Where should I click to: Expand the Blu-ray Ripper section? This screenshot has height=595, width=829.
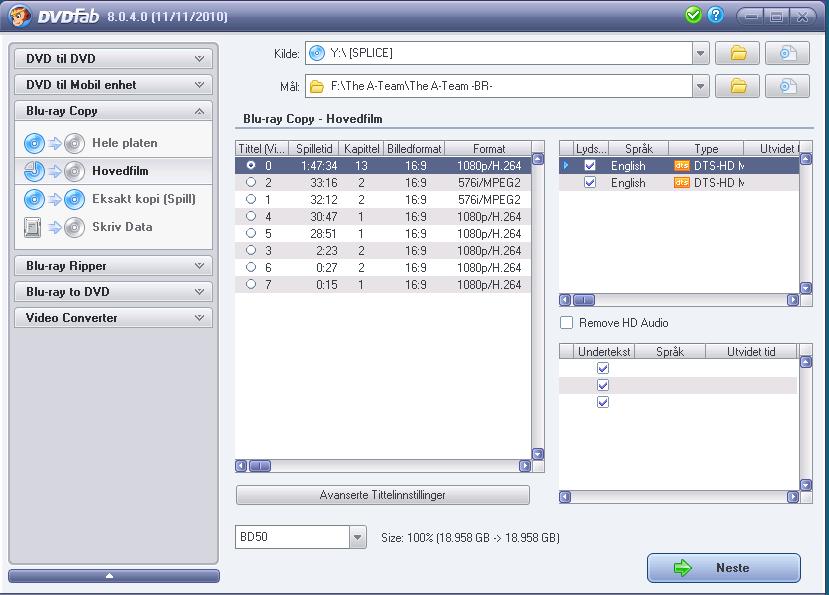pos(113,266)
